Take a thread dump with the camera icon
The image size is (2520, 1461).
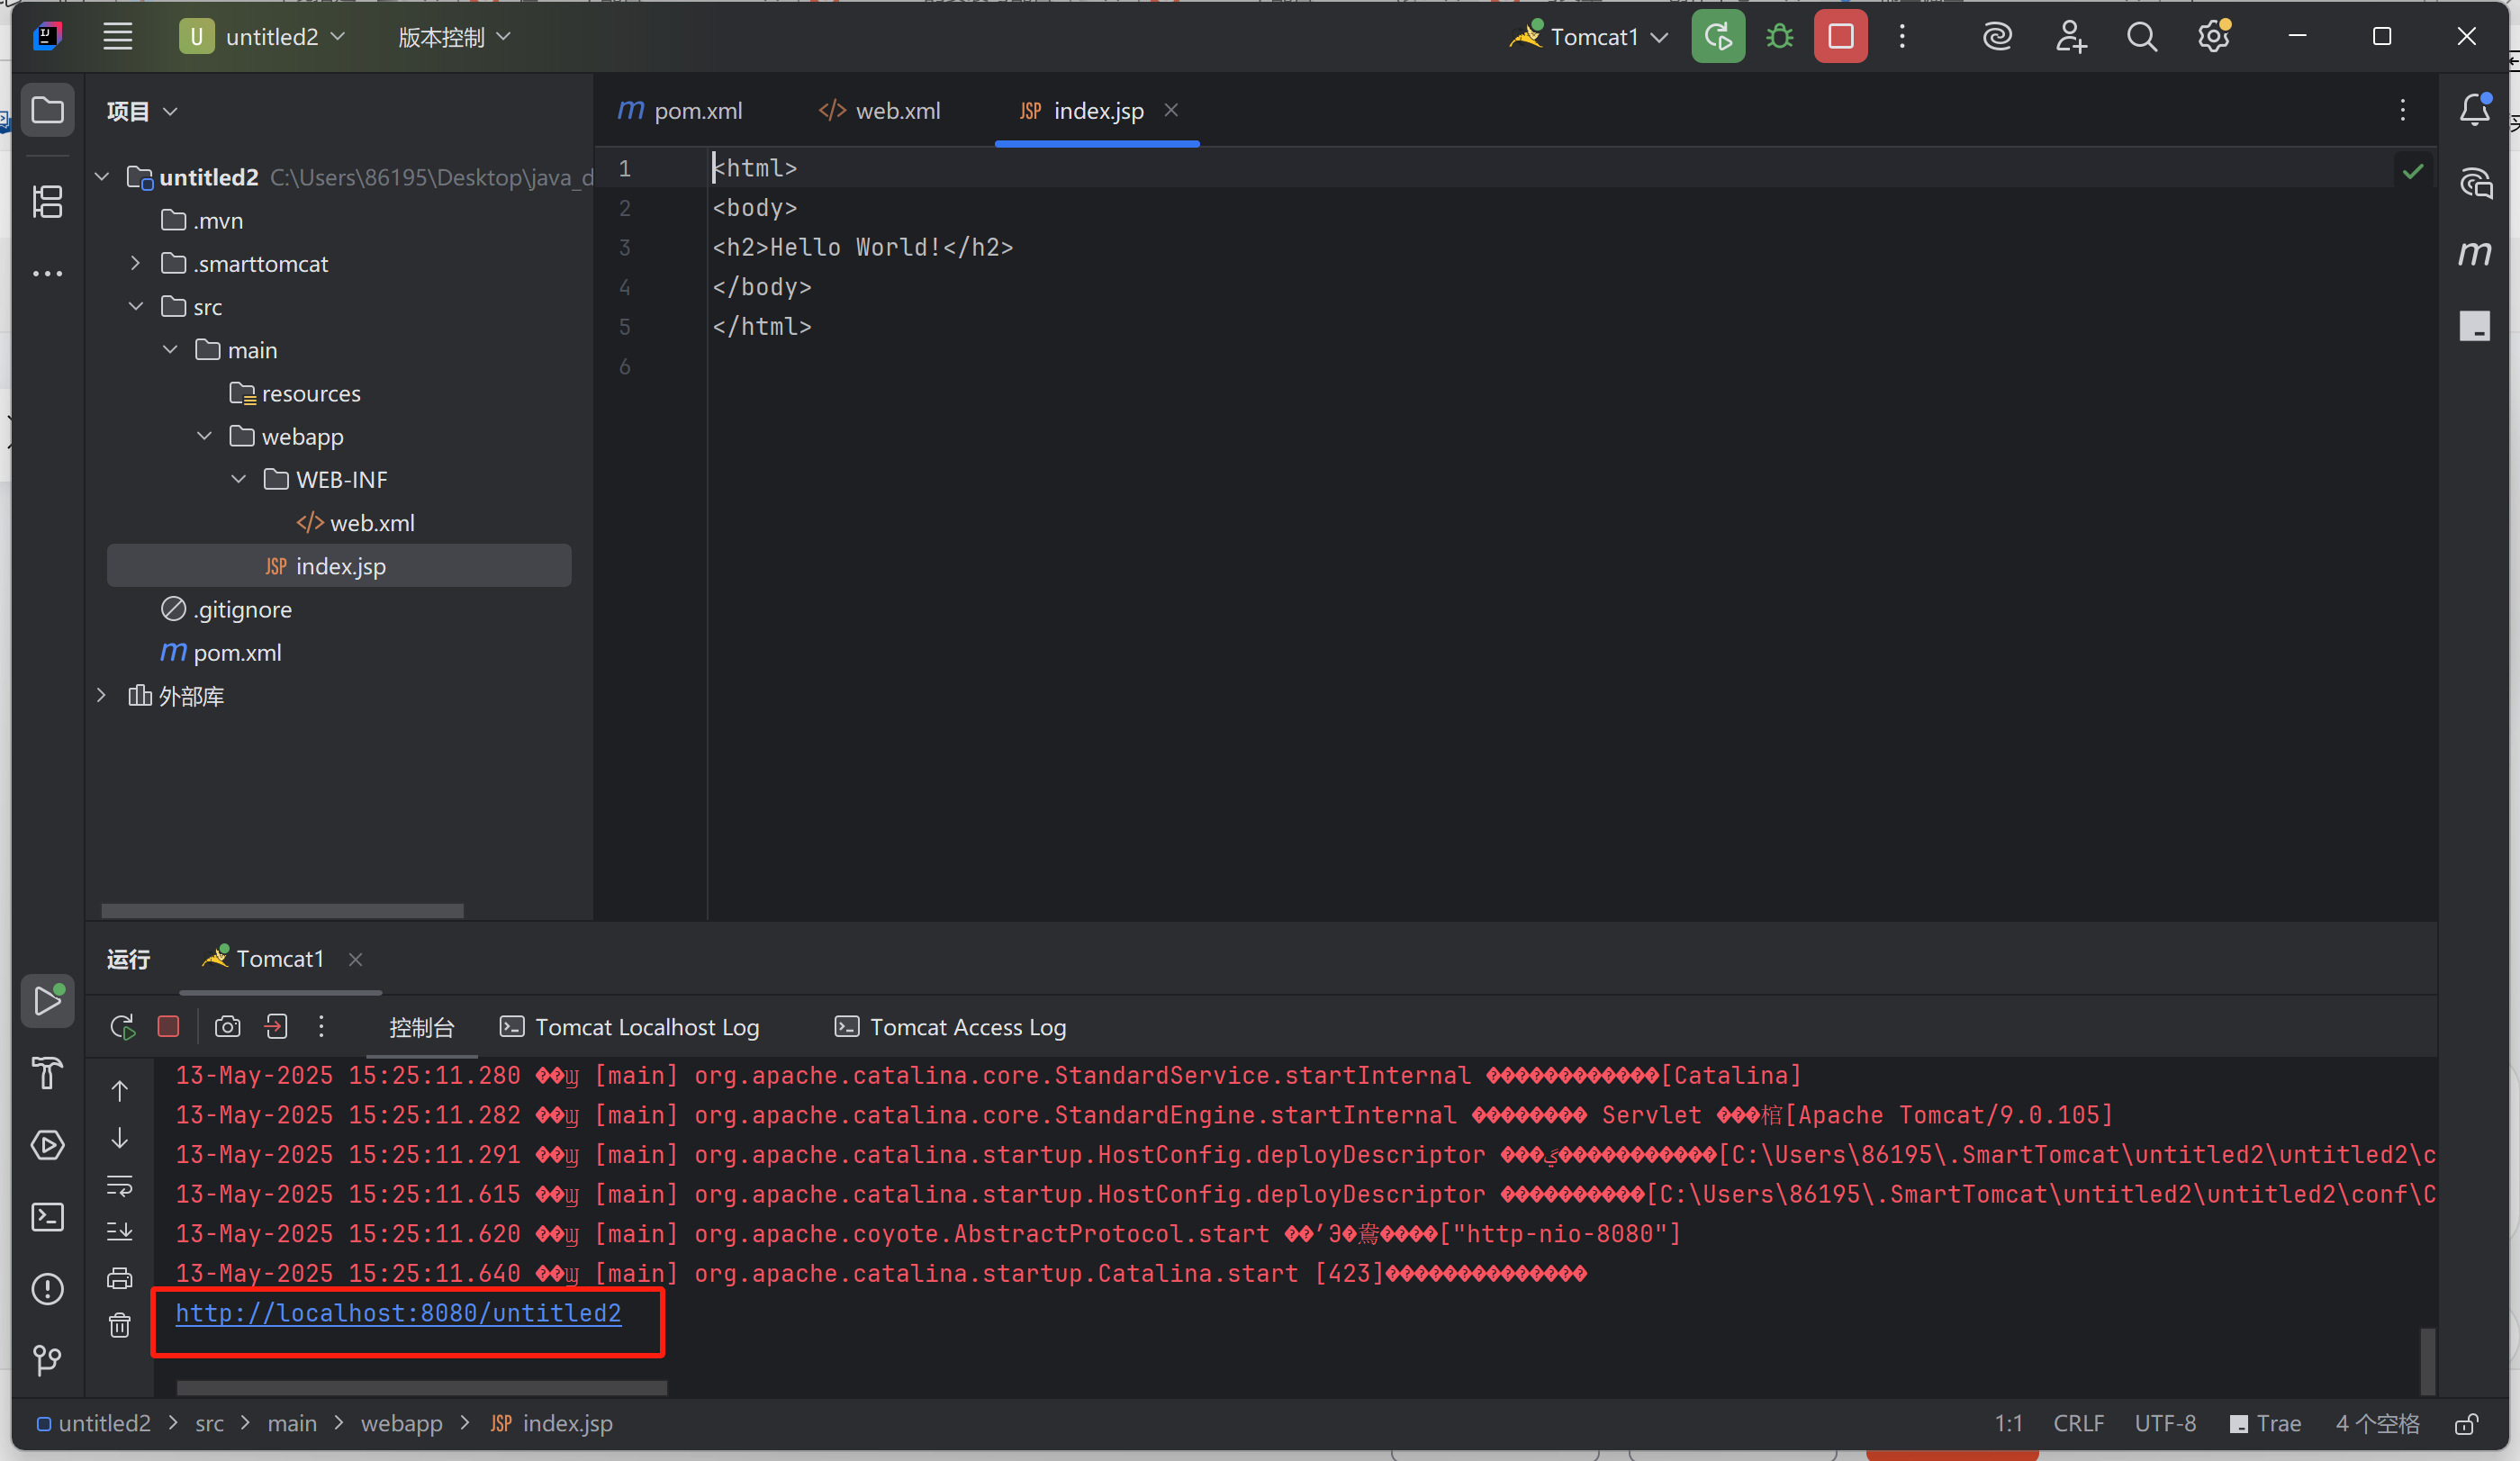pyautogui.click(x=228, y=1027)
